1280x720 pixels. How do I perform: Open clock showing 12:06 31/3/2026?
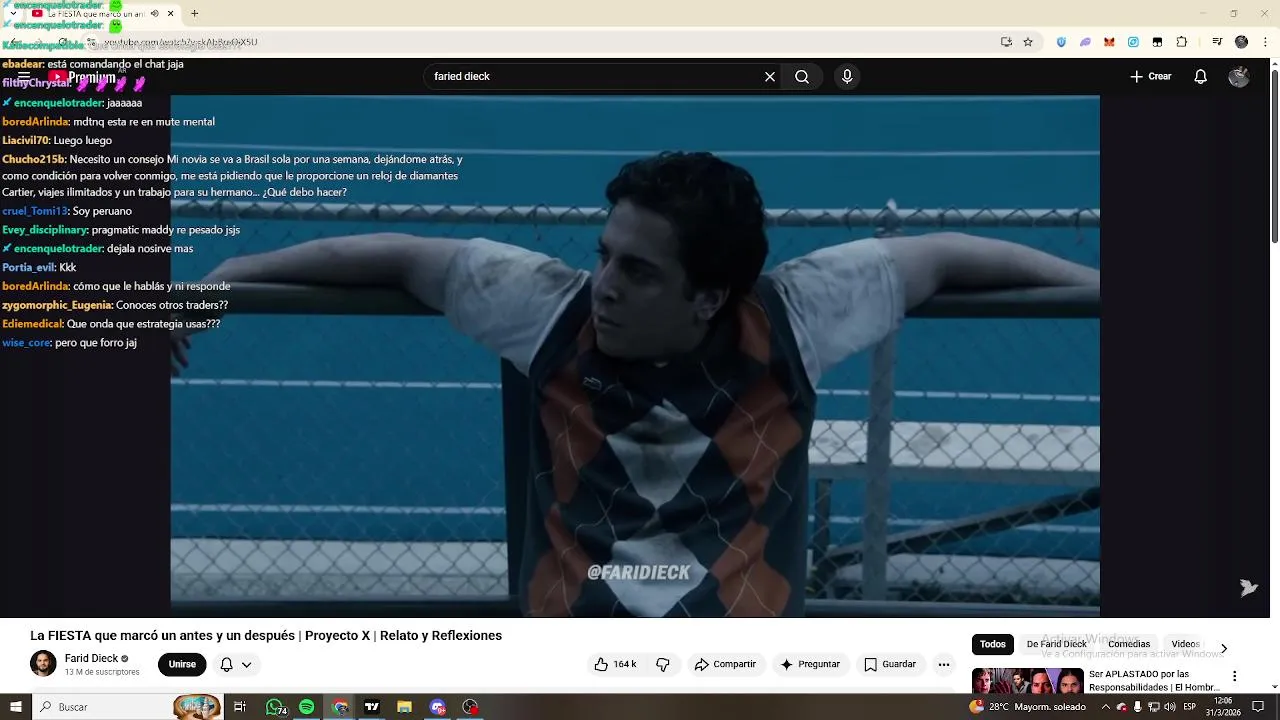click(x=1222, y=707)
